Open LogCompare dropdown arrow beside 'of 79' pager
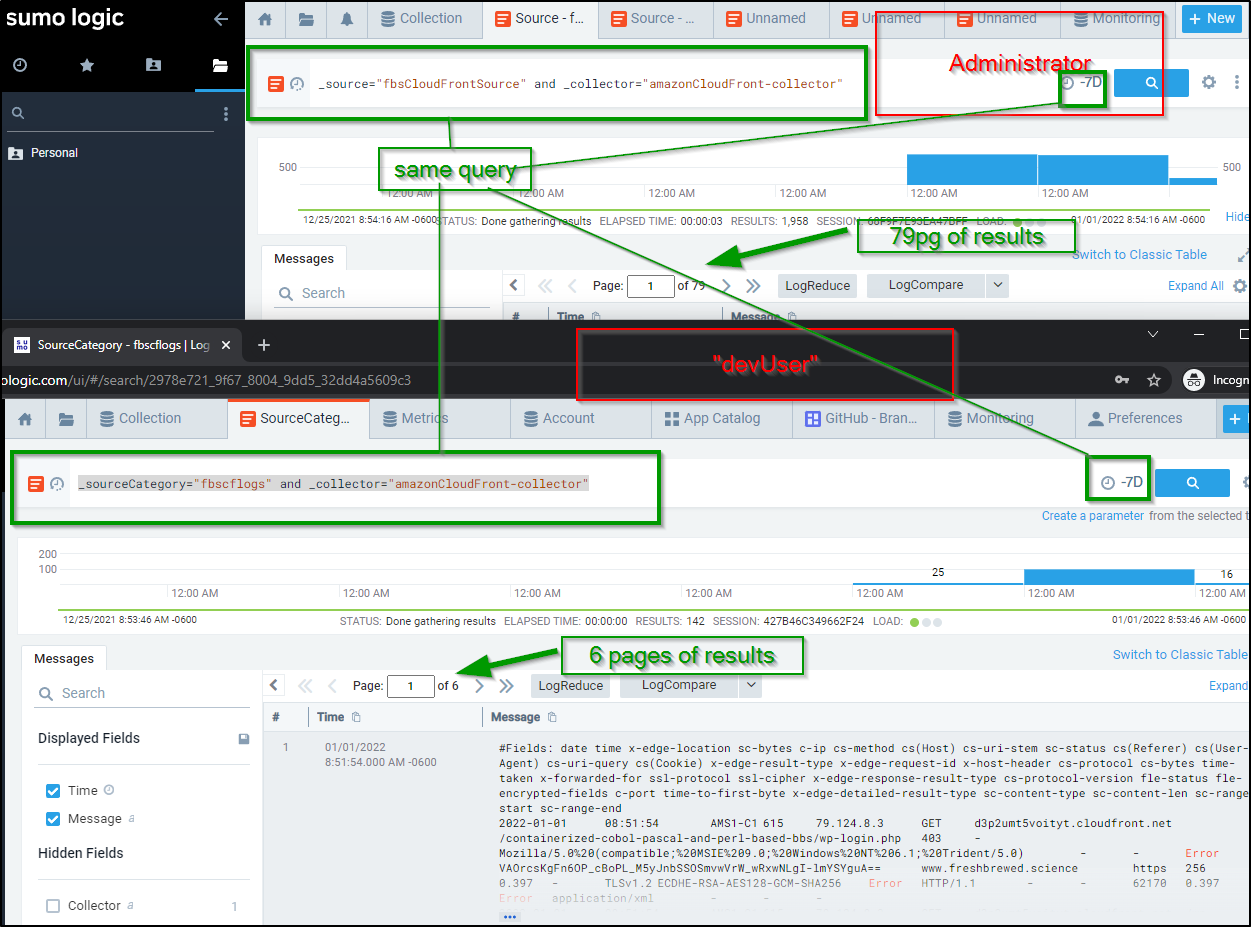Screen dimensions: 1251x927 pyautogui.click(x=997, y=286)
